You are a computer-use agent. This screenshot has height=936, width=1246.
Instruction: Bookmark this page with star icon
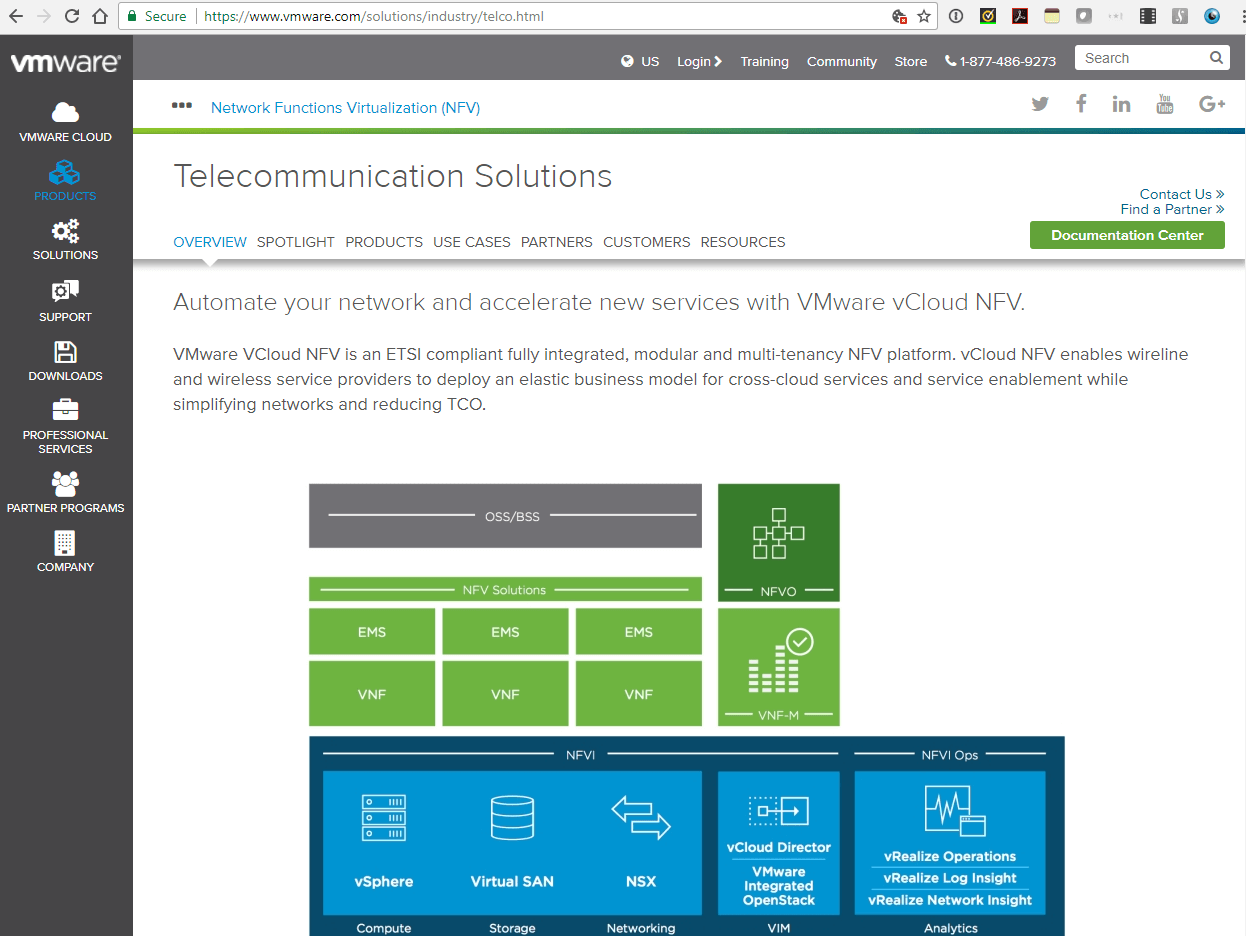pyautogui.click(x=924, y=16)
